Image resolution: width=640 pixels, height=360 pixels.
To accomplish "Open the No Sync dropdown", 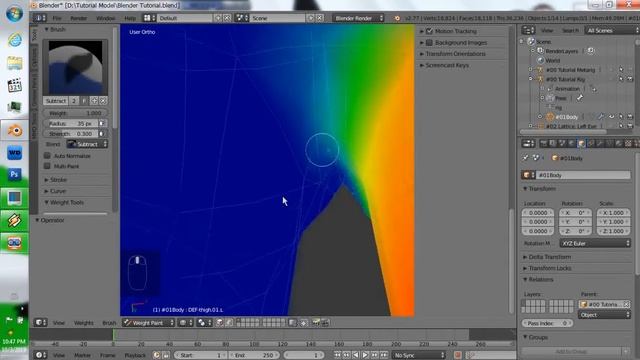I will point(419,355).
